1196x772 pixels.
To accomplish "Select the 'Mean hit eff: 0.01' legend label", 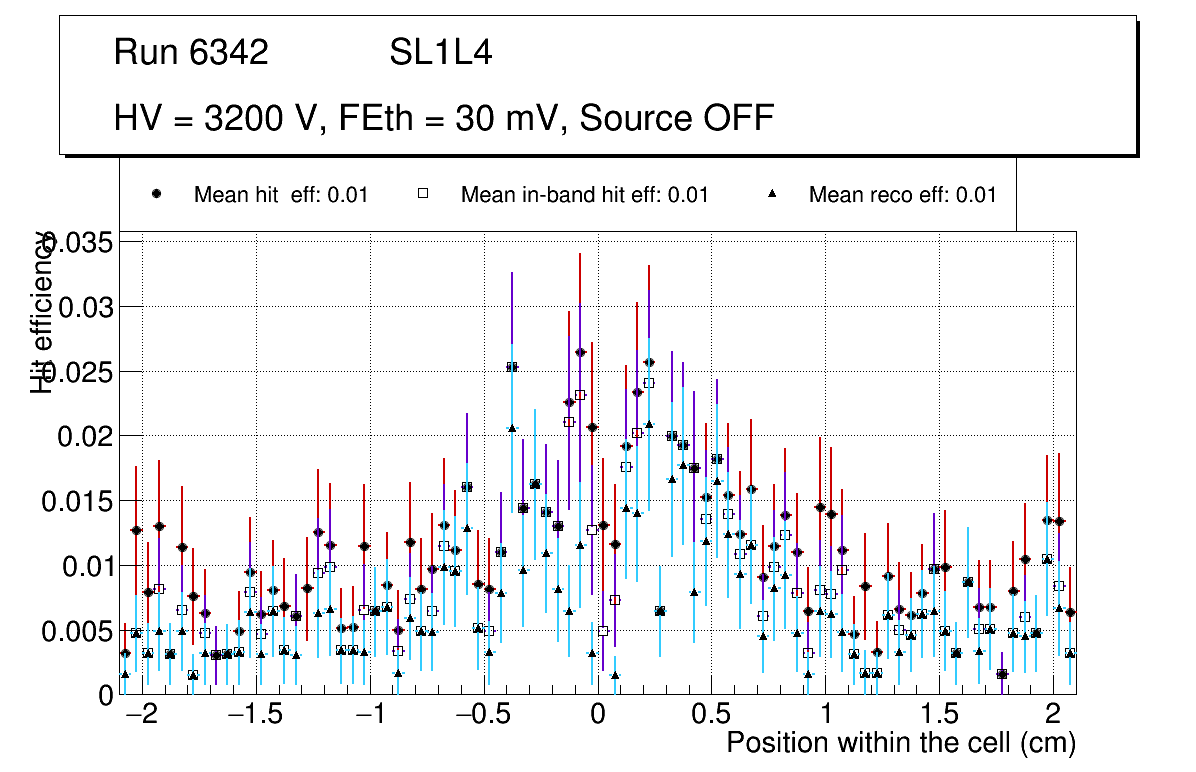I will 281,195.
